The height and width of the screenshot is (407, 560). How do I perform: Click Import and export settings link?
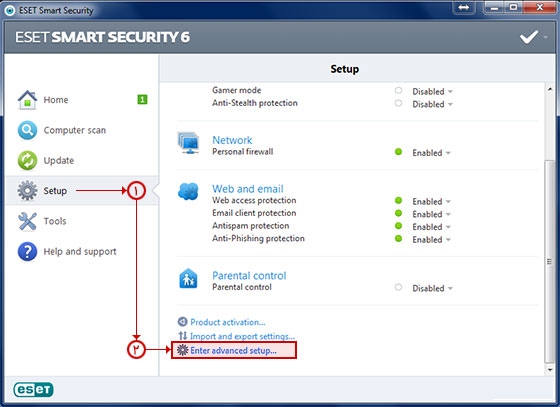[x=242, y=336]
